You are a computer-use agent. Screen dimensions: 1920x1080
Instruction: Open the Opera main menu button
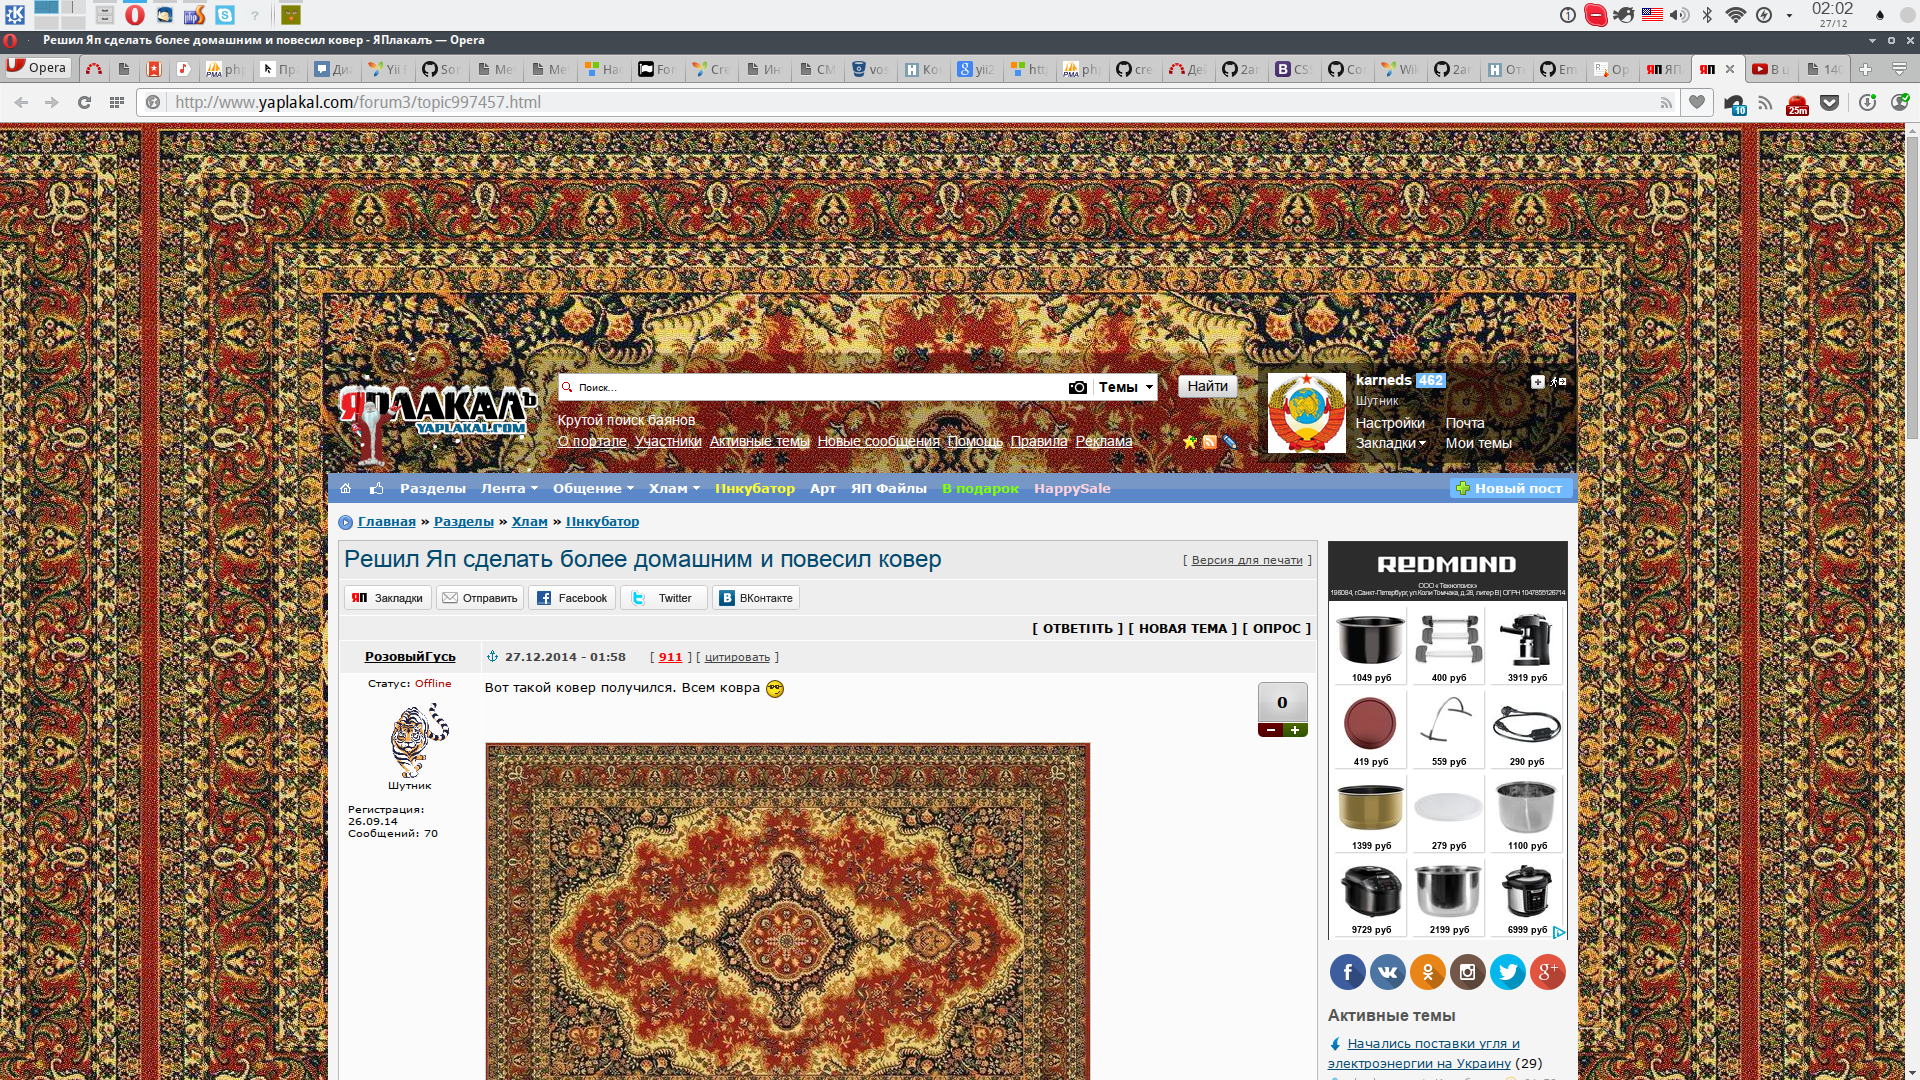pyautogui.click(x=37, y=68)
